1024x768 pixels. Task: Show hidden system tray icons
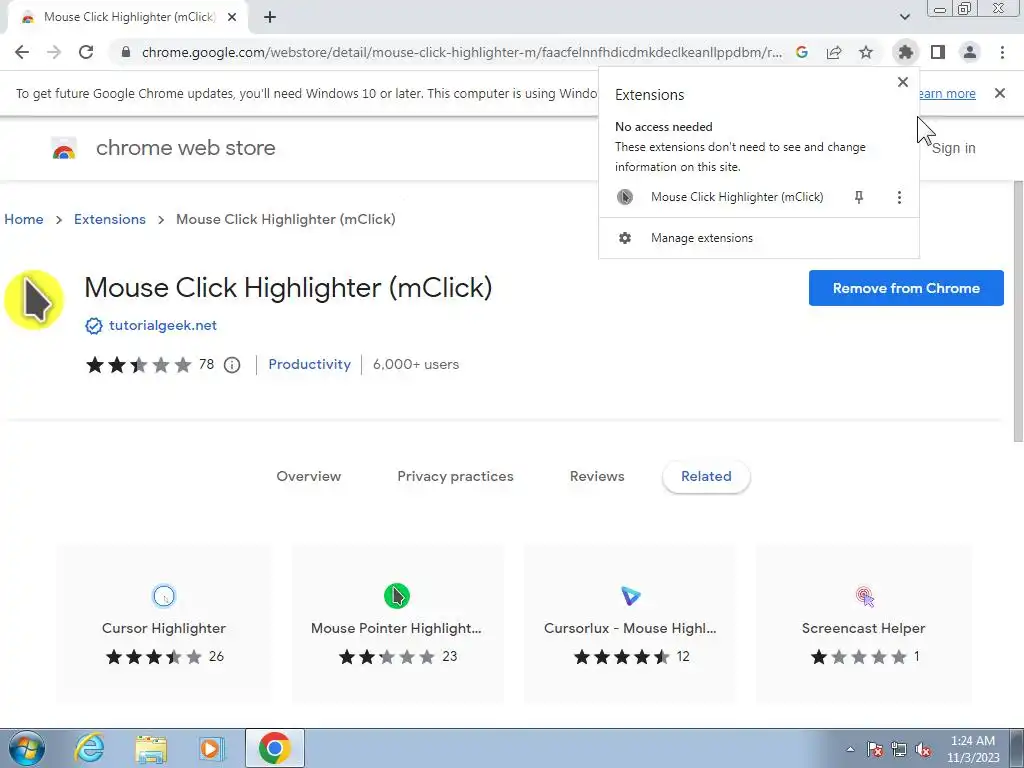click(850, 750)
